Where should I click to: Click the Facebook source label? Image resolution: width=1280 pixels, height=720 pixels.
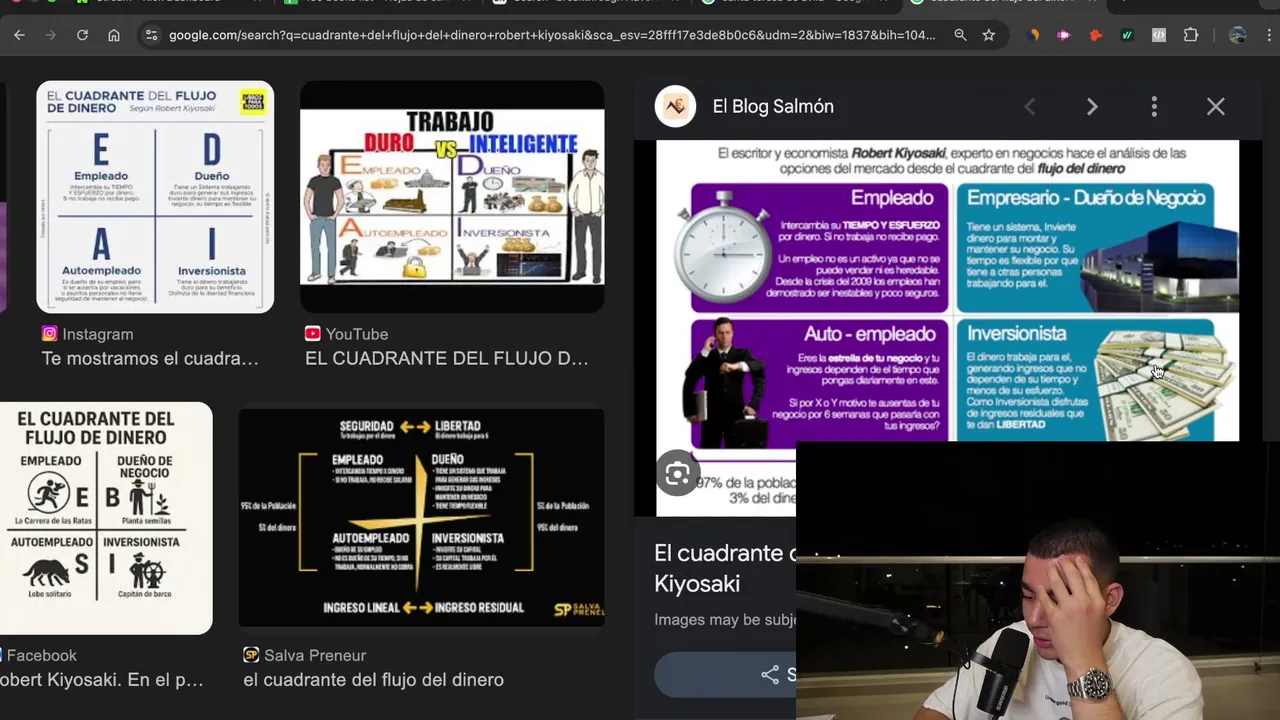coord(41,655)
